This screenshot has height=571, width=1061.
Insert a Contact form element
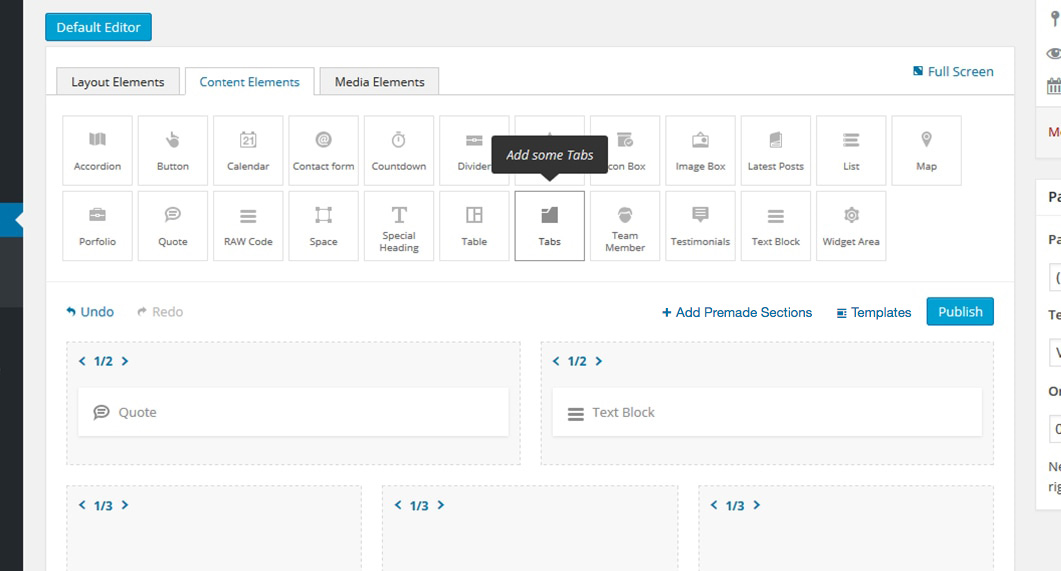tap(323, 150)
